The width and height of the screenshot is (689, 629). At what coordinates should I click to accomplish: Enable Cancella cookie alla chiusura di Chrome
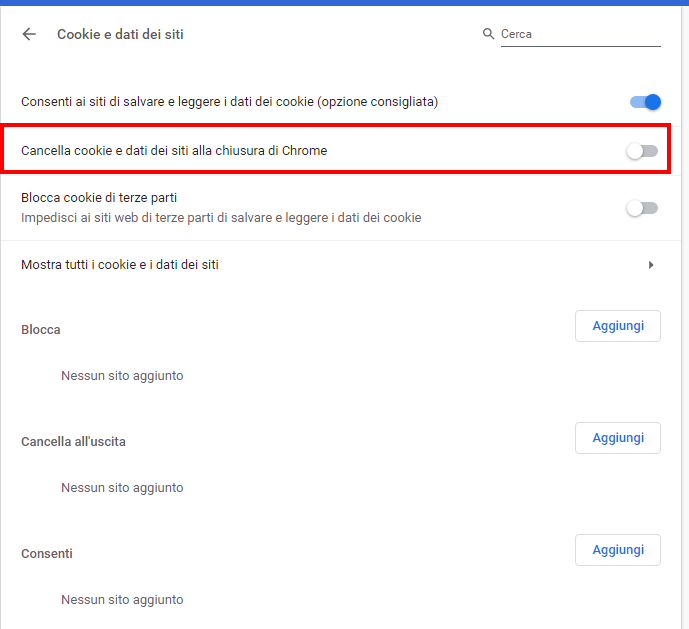[642, 151]
